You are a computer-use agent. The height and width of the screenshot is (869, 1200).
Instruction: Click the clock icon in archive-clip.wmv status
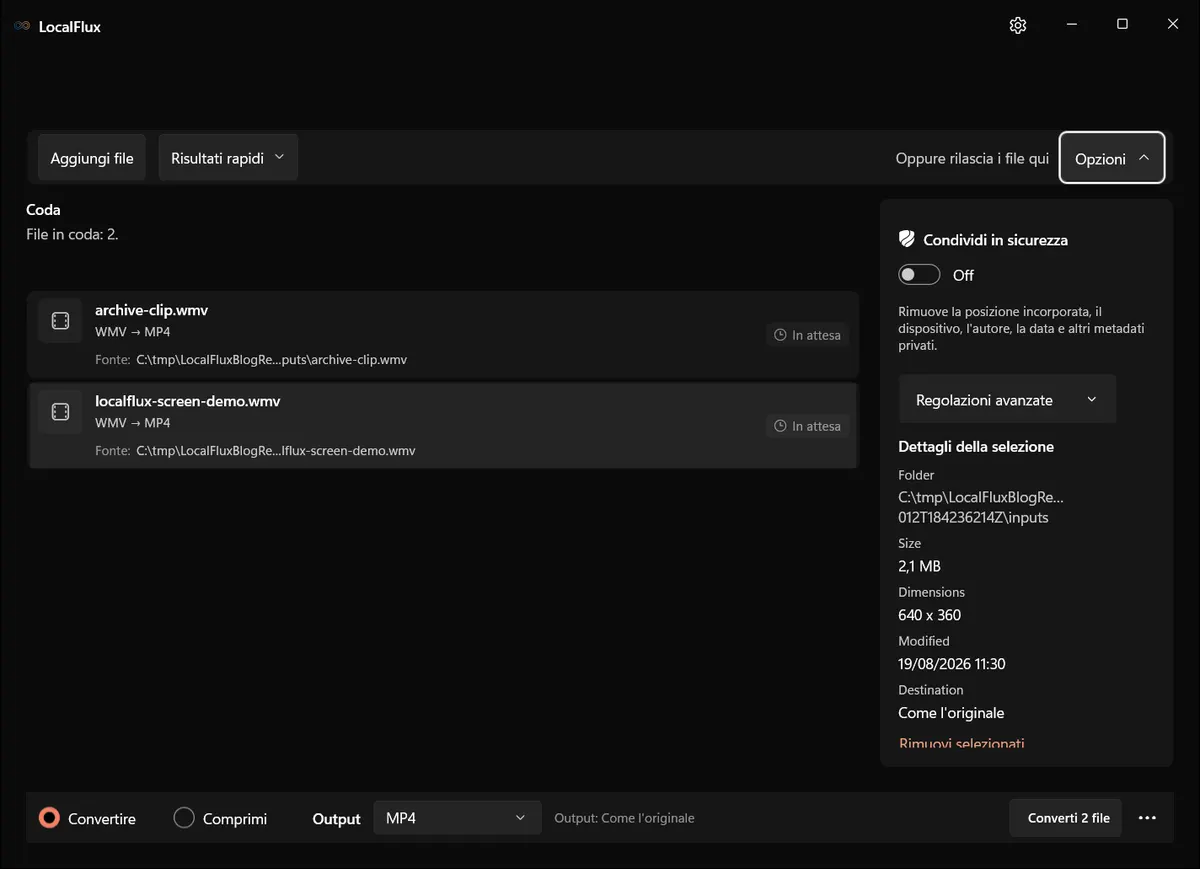tap(781, 335)
